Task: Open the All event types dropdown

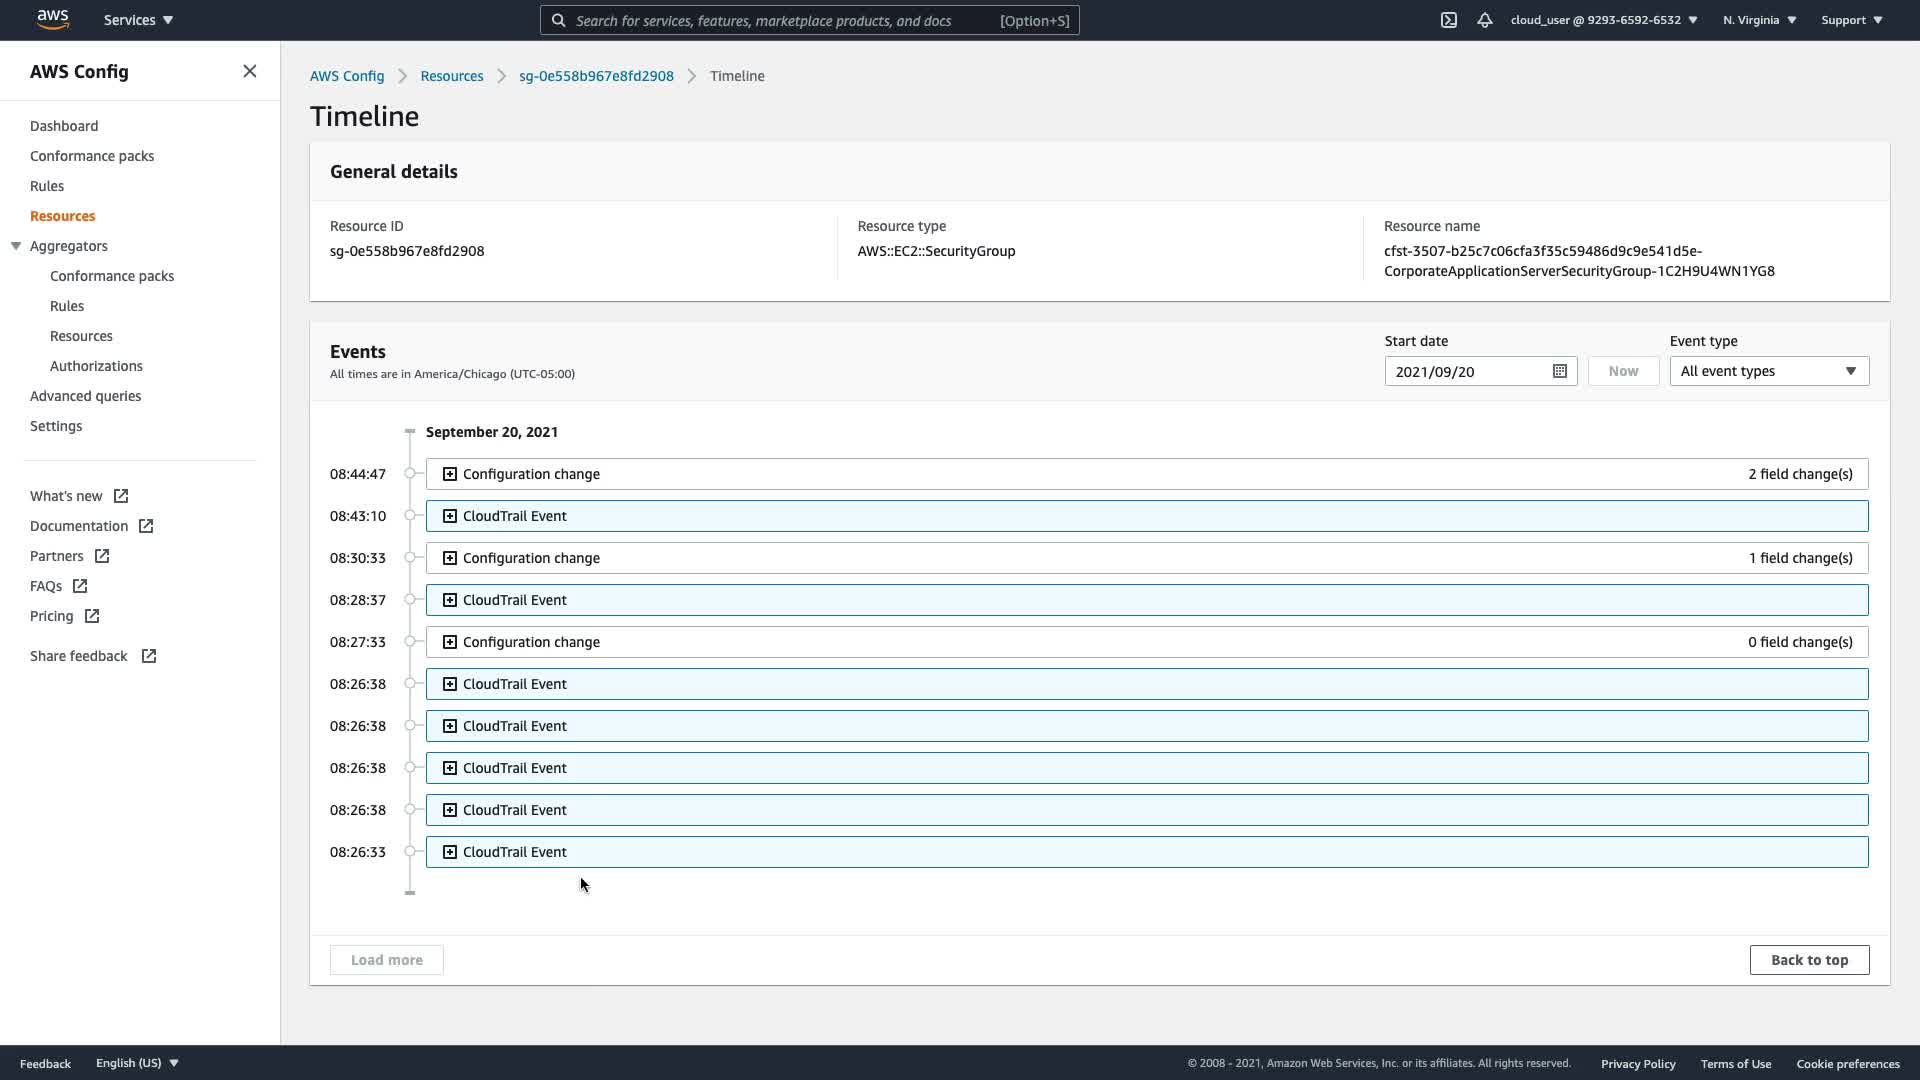Action: 1768,371
